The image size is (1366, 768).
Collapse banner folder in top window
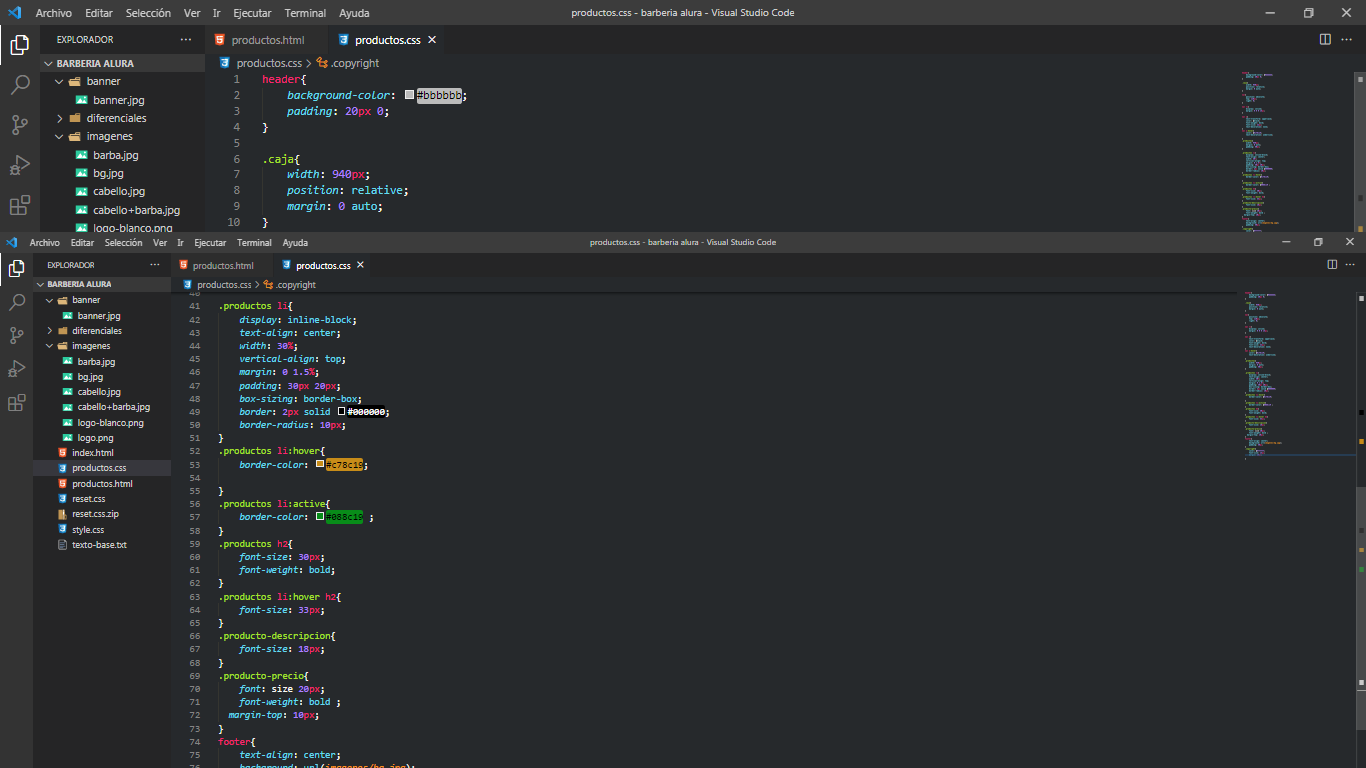(x=60, y=82)
